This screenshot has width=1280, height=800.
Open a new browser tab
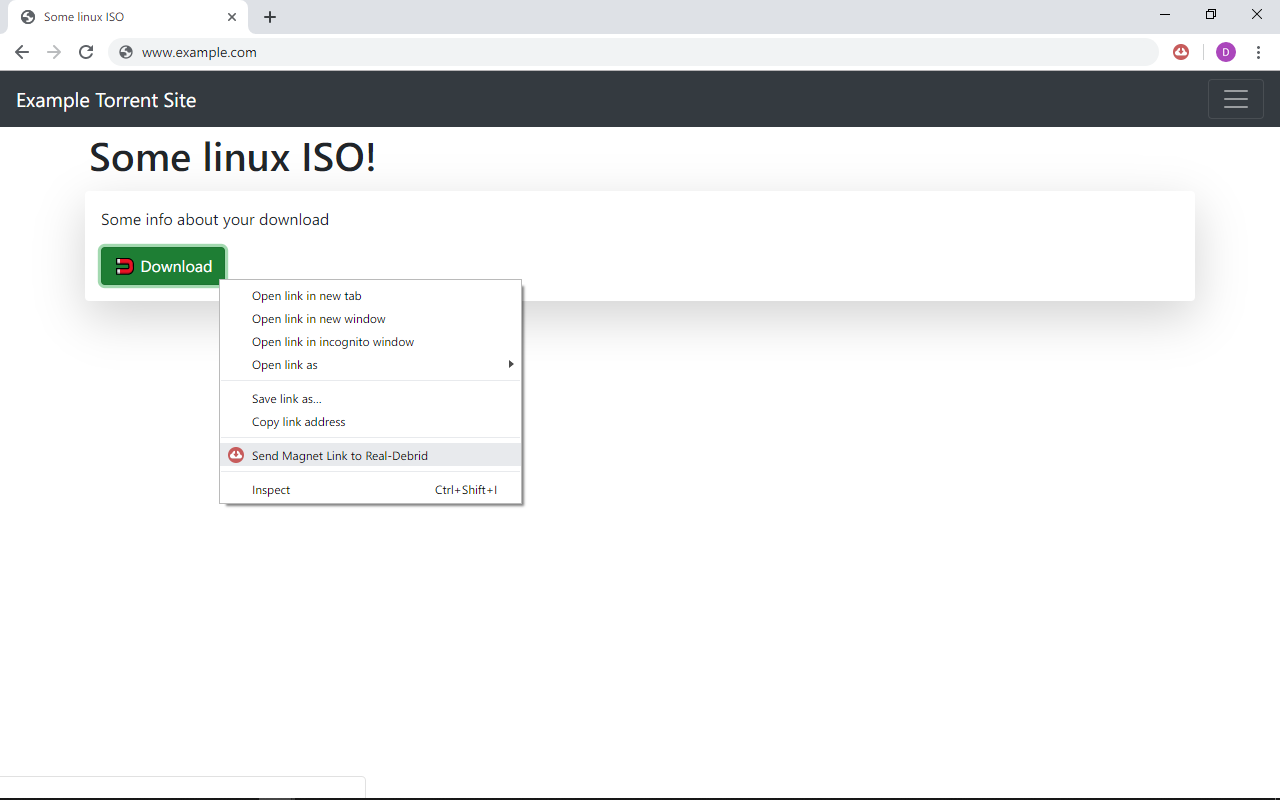[x=269, y=17]
